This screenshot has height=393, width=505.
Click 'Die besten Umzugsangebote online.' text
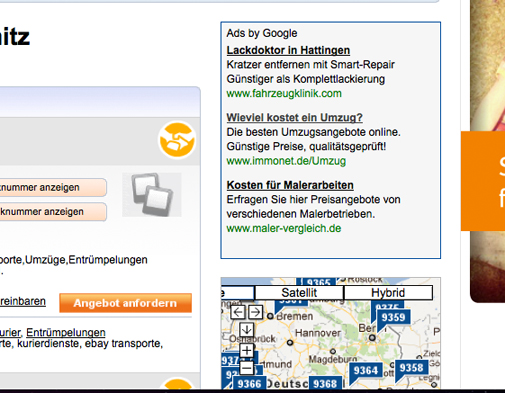[313, 132]
